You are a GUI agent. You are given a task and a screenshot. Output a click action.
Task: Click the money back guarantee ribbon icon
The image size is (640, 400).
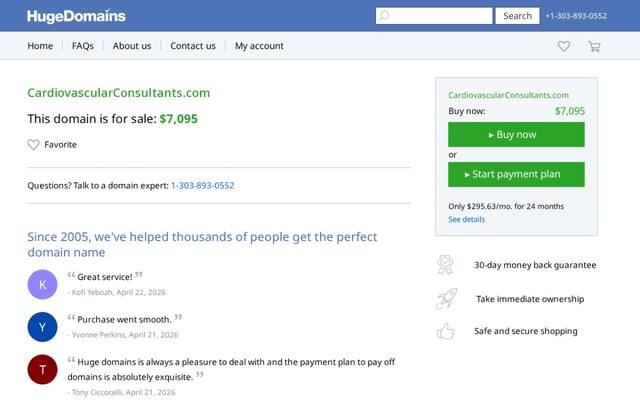pyautogui.click(x=445, y=265)
